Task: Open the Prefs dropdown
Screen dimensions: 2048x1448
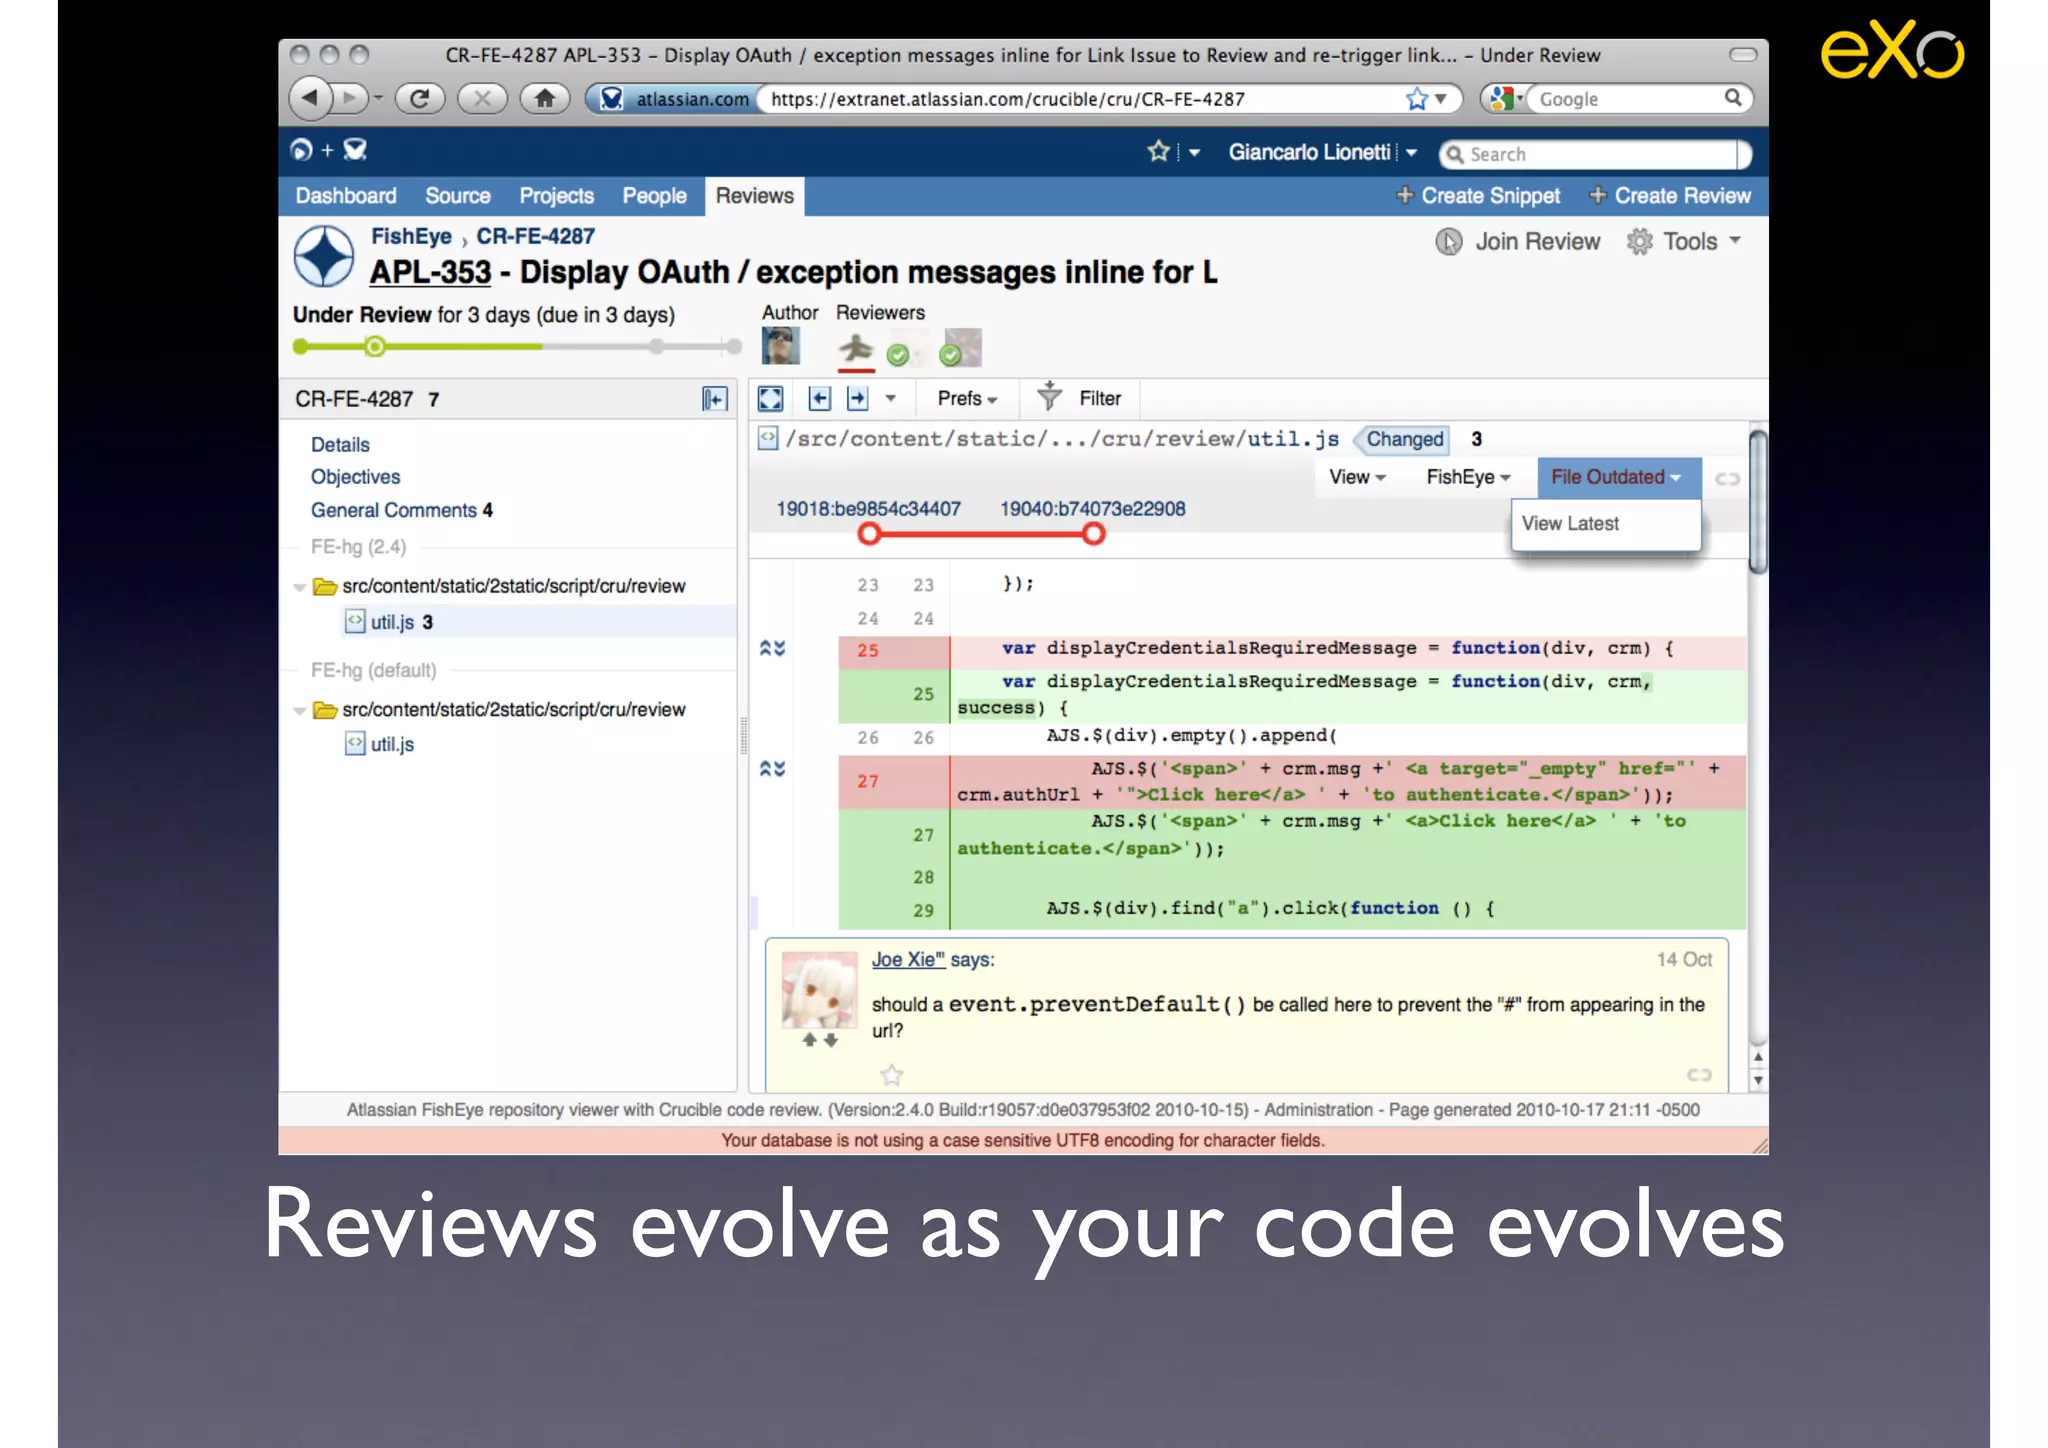Action: pos(967,398)
